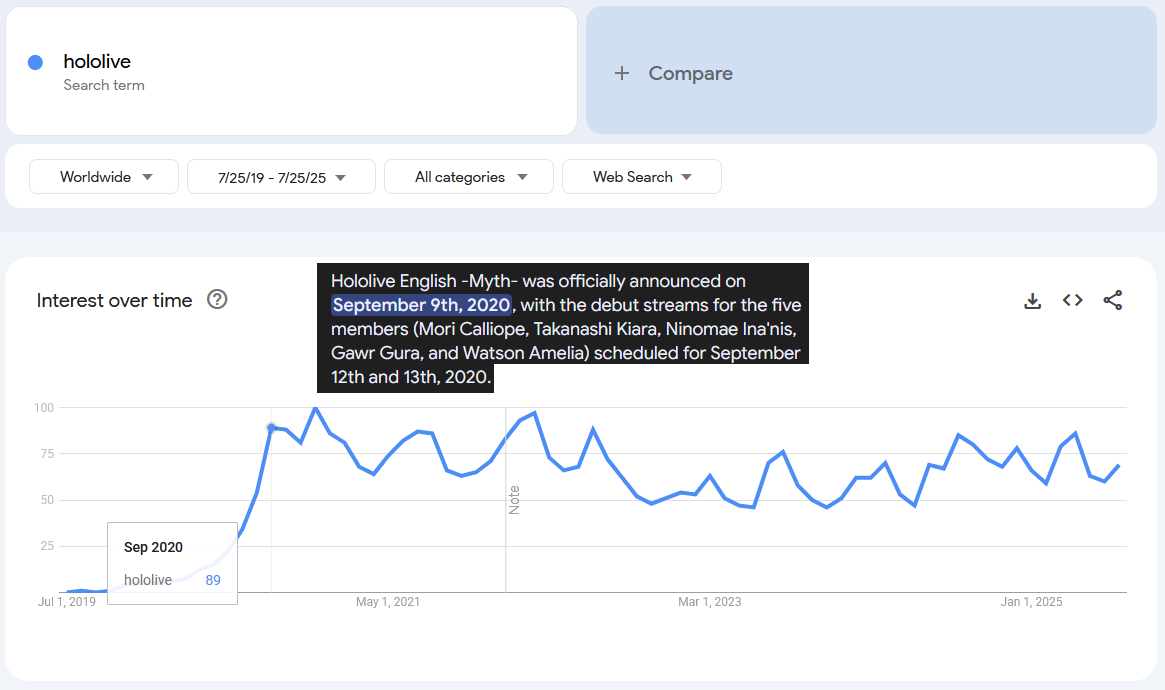
Task: Click the highlighted September 9th, 2020 text
Action: pyautogui.click(x=422, y=305)
